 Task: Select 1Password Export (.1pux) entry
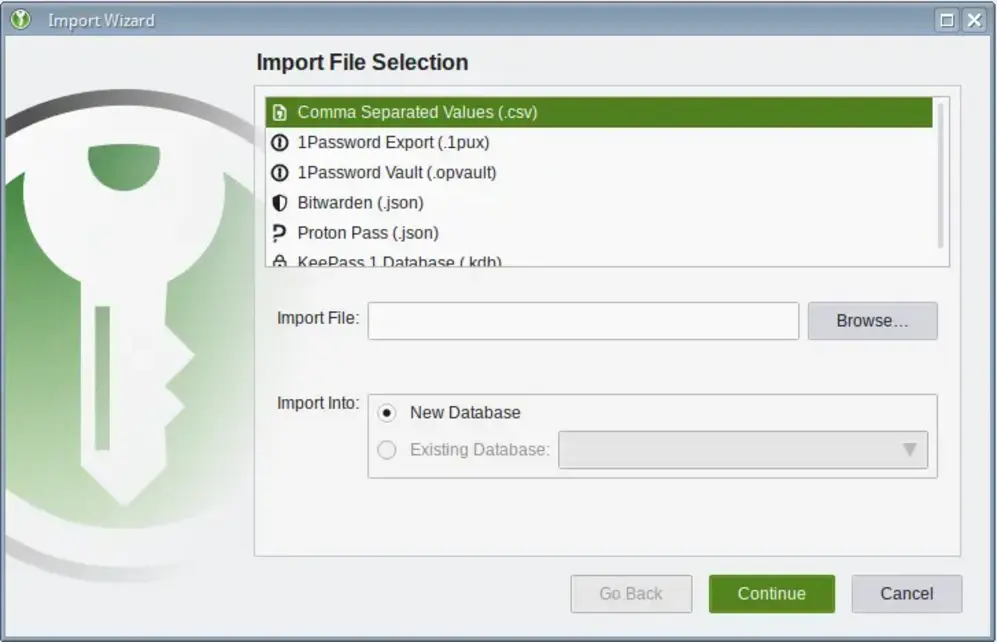pos(599,142)
